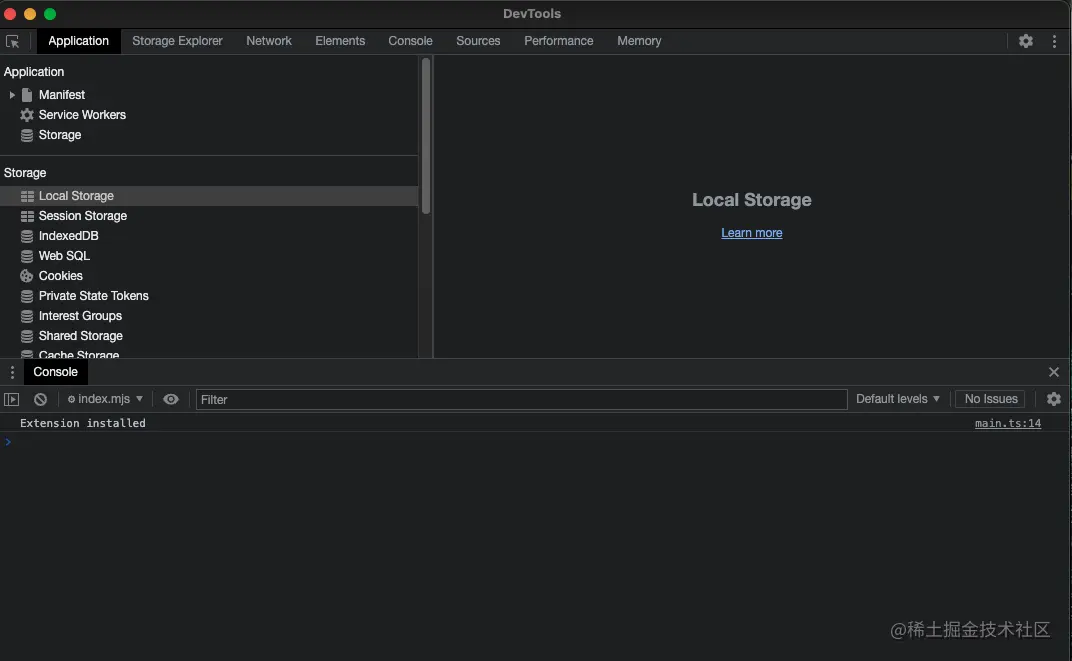This screenshot has height=661, width=1072.
Task: Select the drawer Console tab
Action: 55,372
